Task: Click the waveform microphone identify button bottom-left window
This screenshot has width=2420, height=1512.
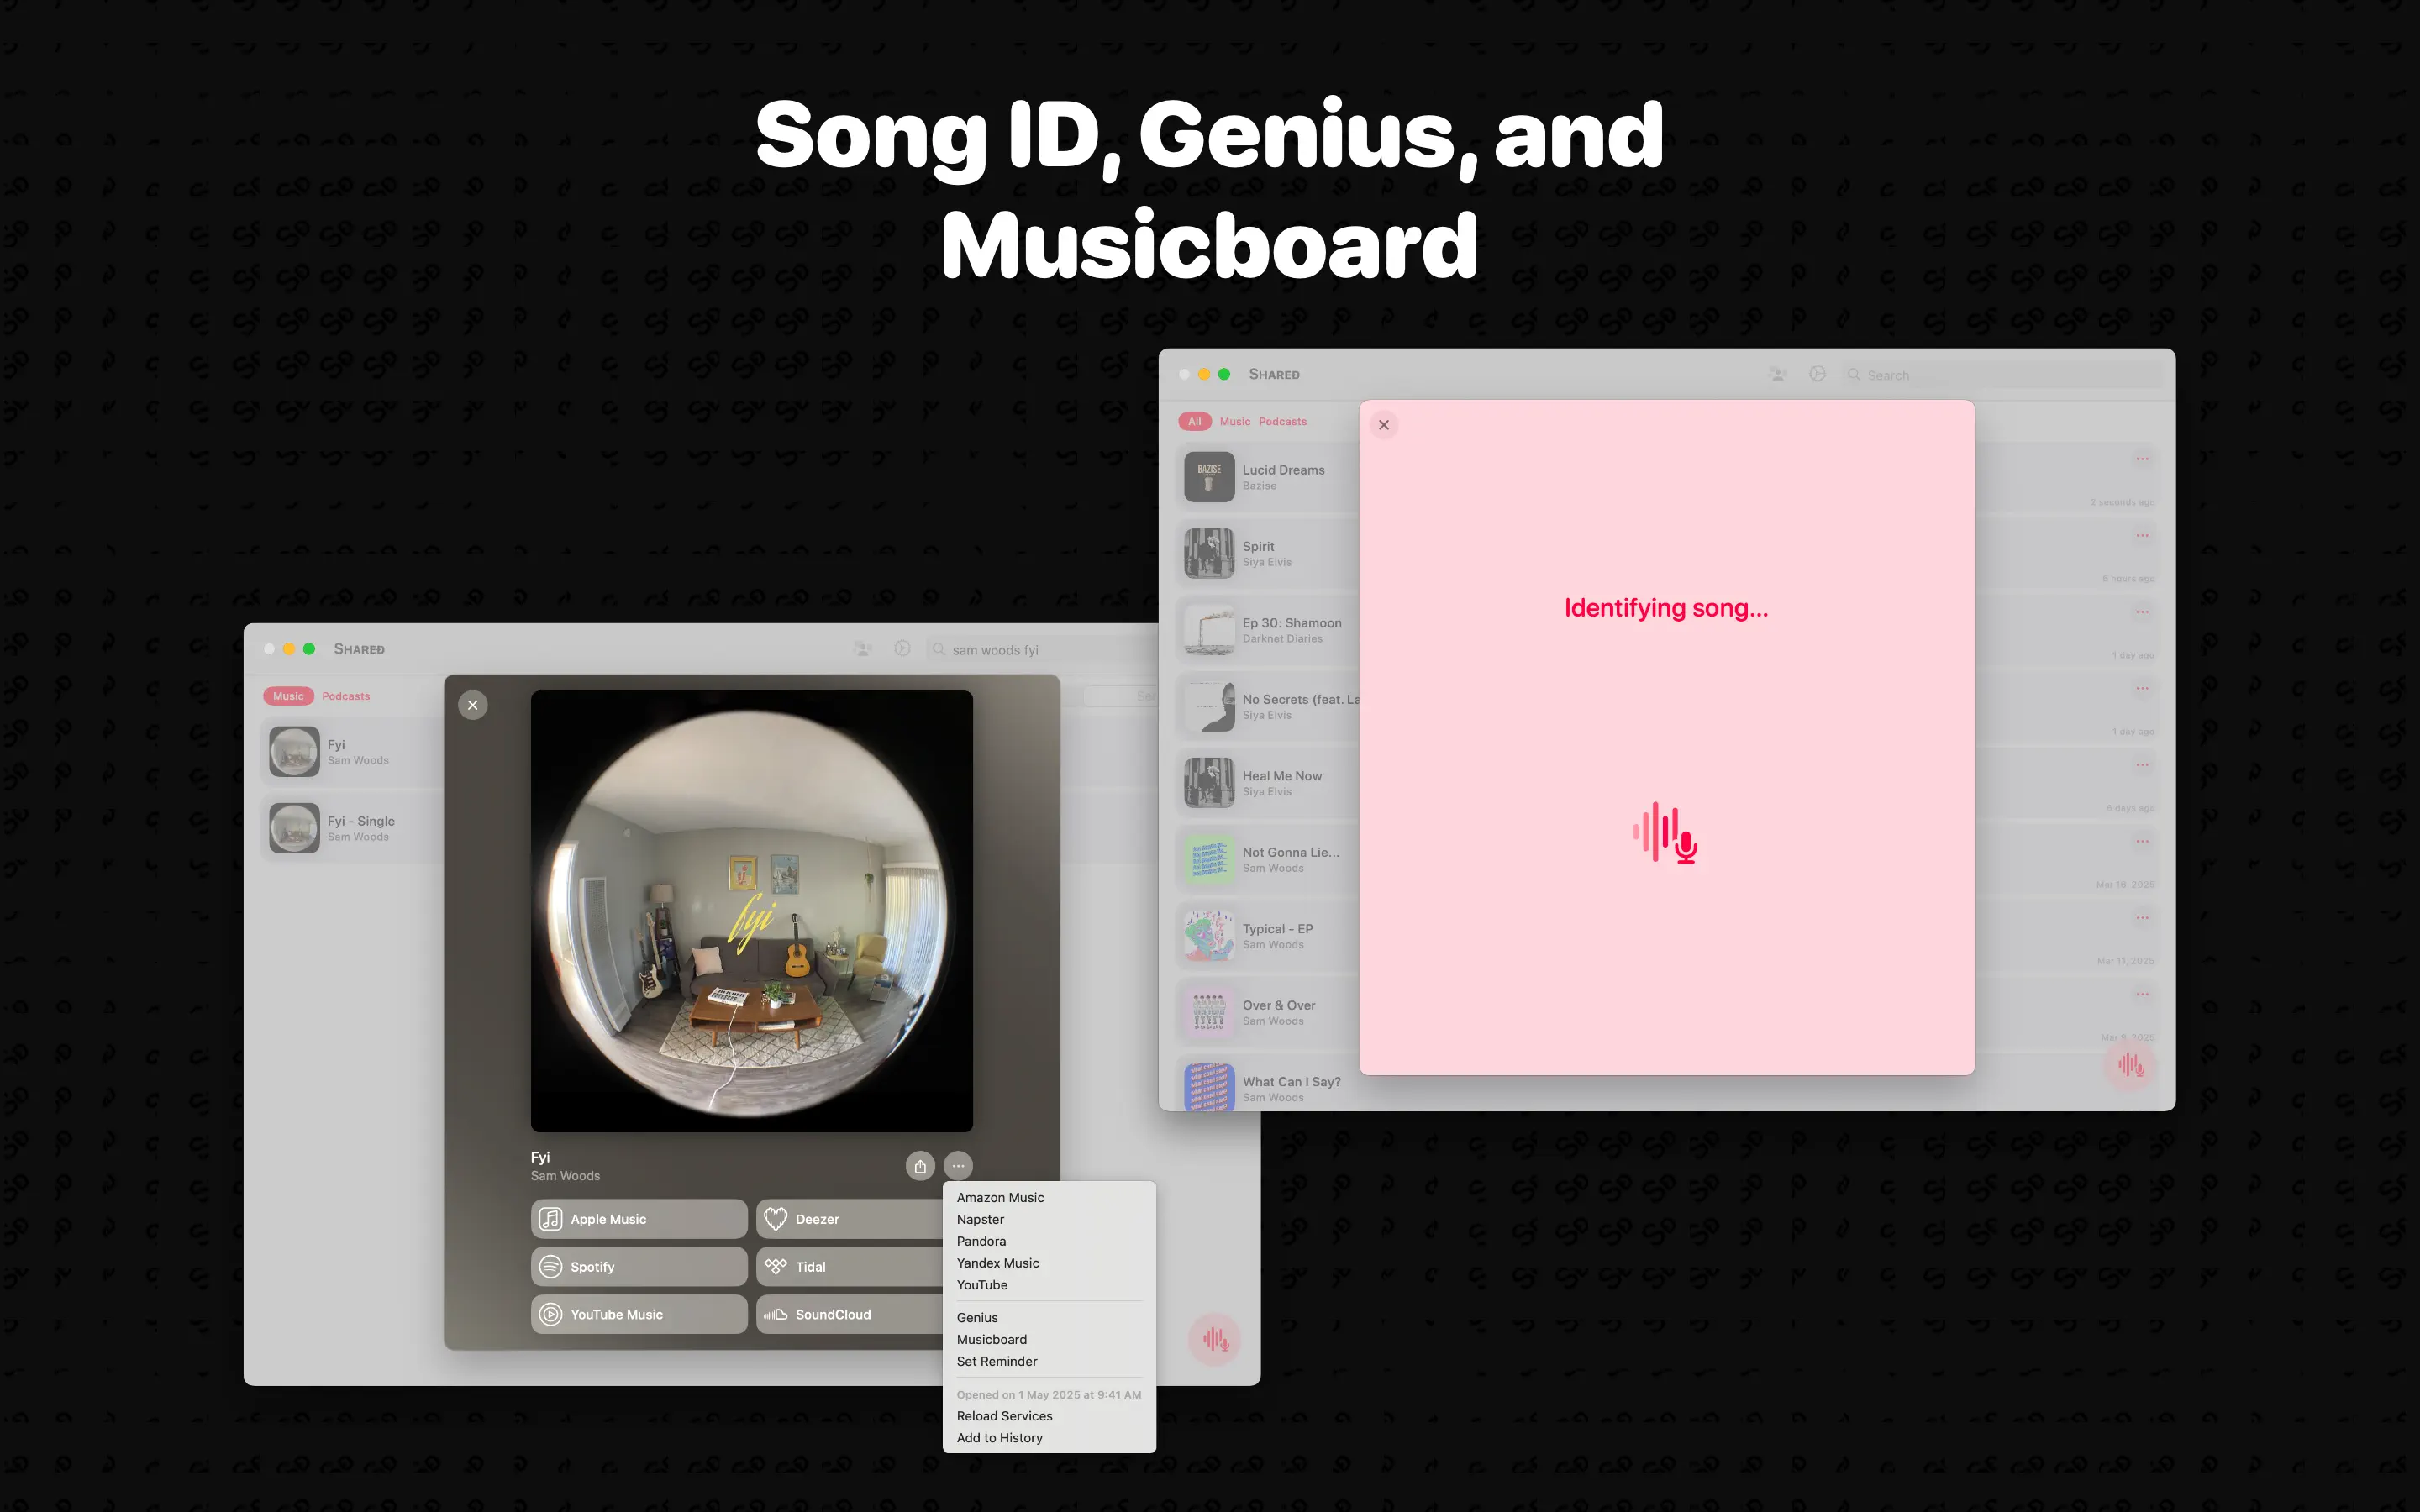Action: [x=1215, y=1340]
